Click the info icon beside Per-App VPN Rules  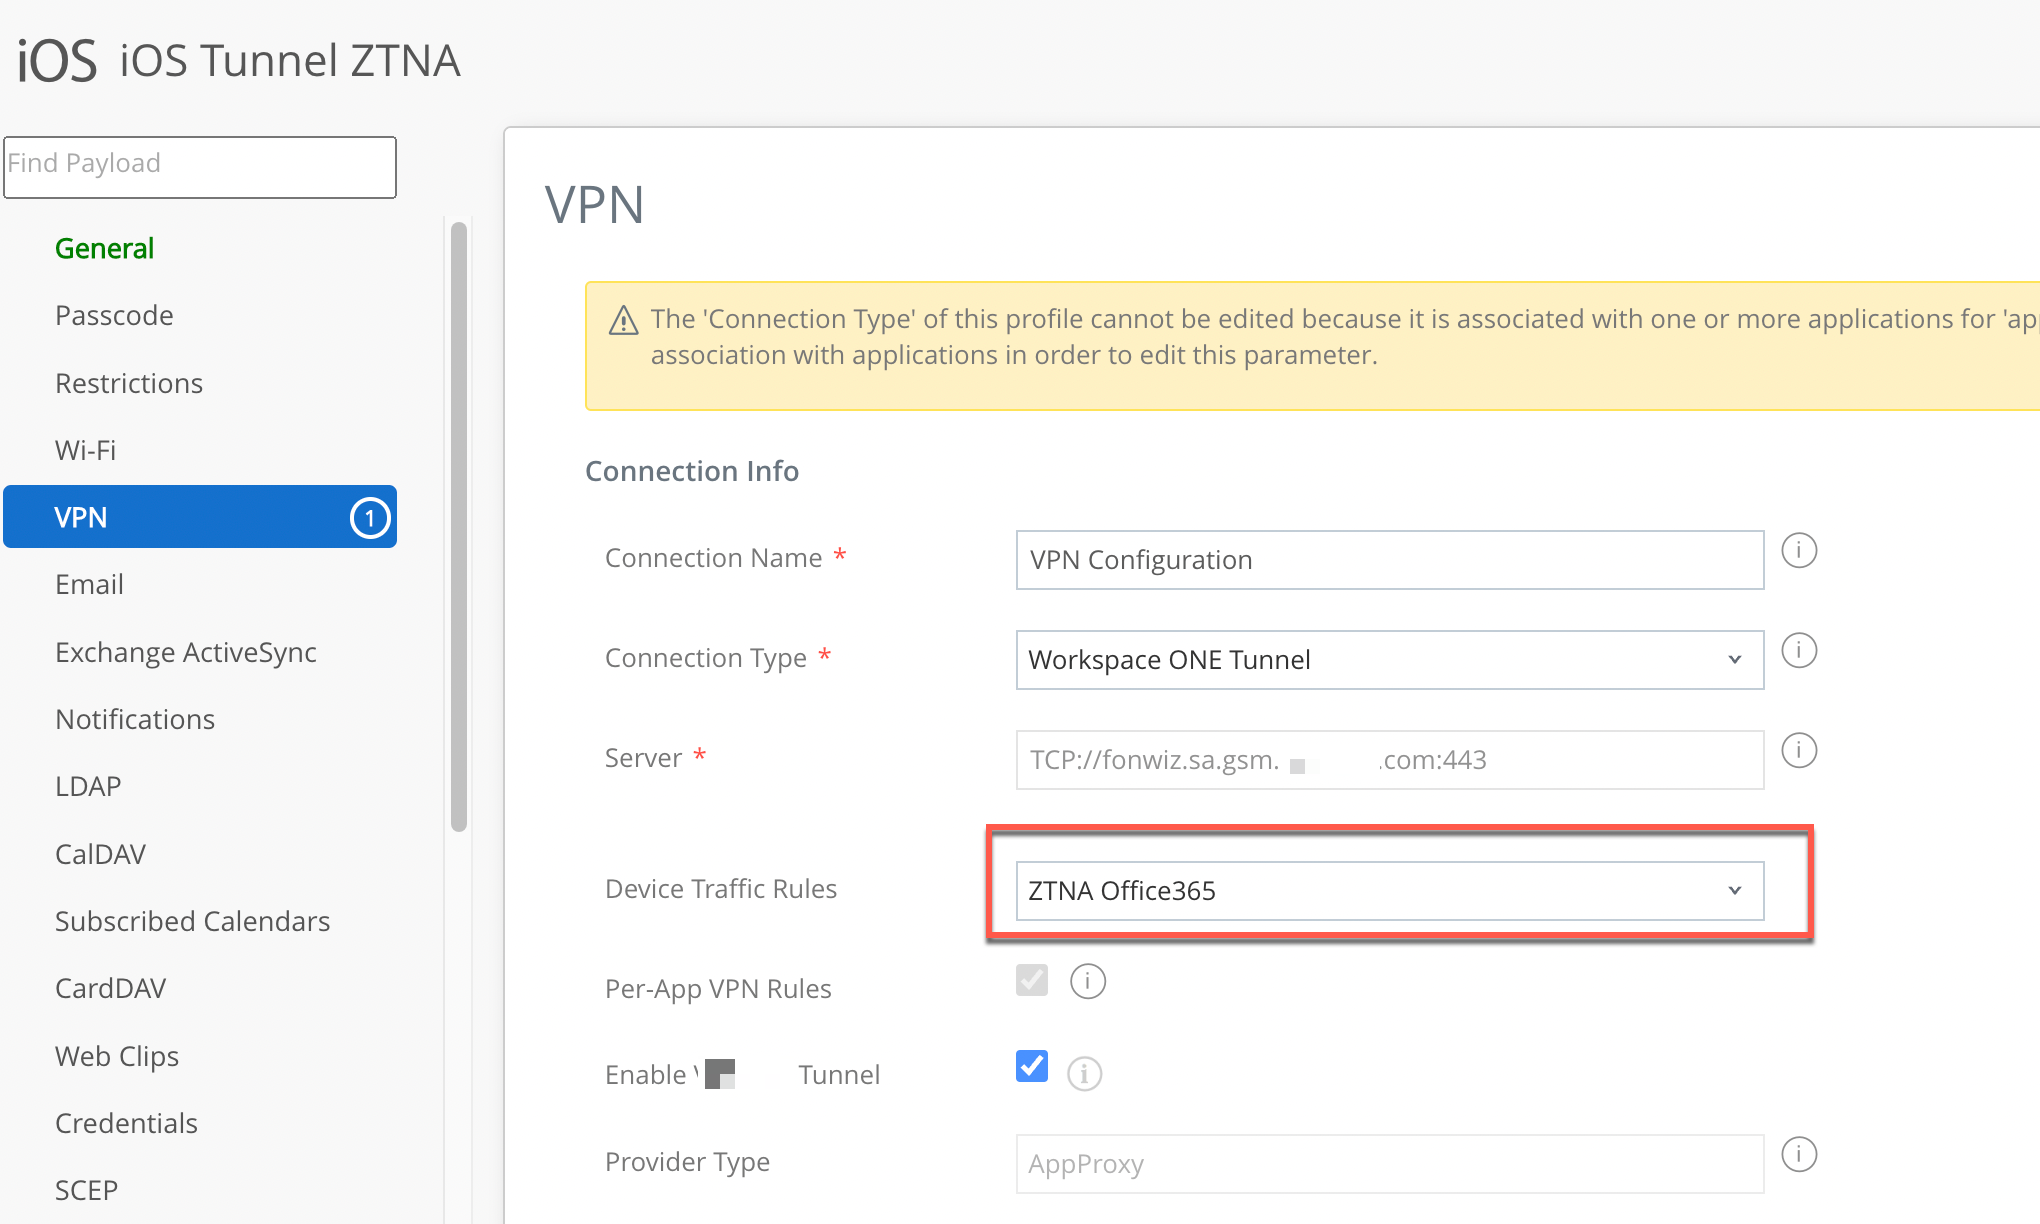pyautogui.click(x=1087, y=981)
